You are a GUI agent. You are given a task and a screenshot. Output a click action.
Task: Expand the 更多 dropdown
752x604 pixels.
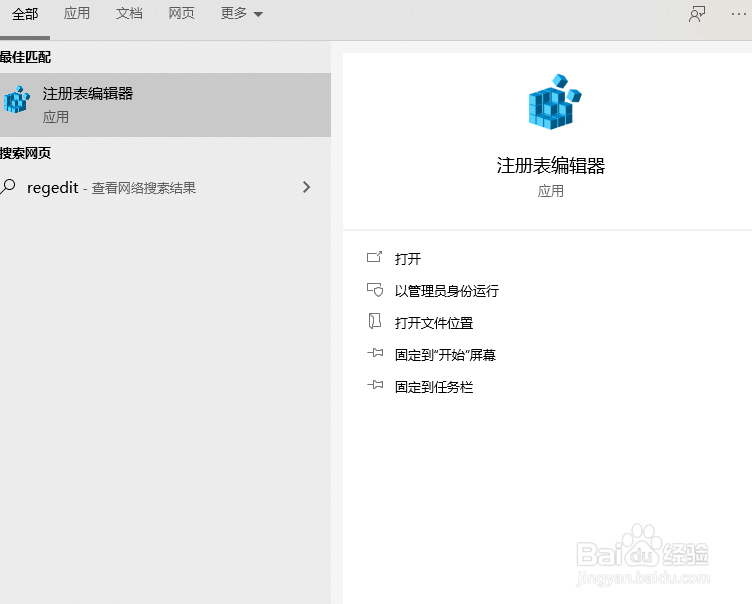point(241,13)
